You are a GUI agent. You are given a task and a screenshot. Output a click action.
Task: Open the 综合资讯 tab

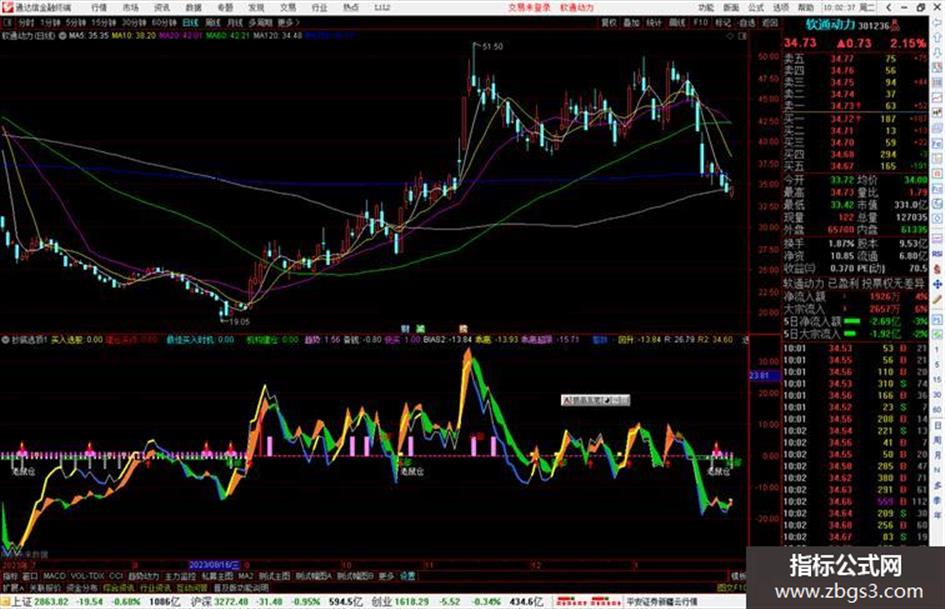[x=119, y=588]
